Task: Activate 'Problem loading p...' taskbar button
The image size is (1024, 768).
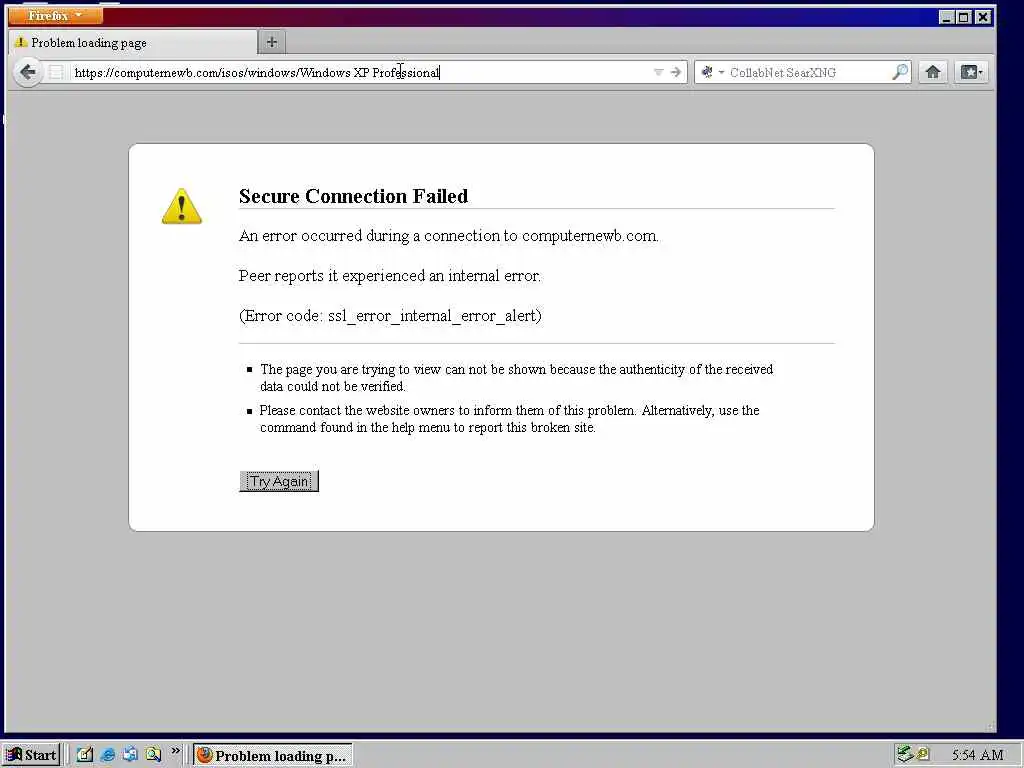Action: [273, 755]
